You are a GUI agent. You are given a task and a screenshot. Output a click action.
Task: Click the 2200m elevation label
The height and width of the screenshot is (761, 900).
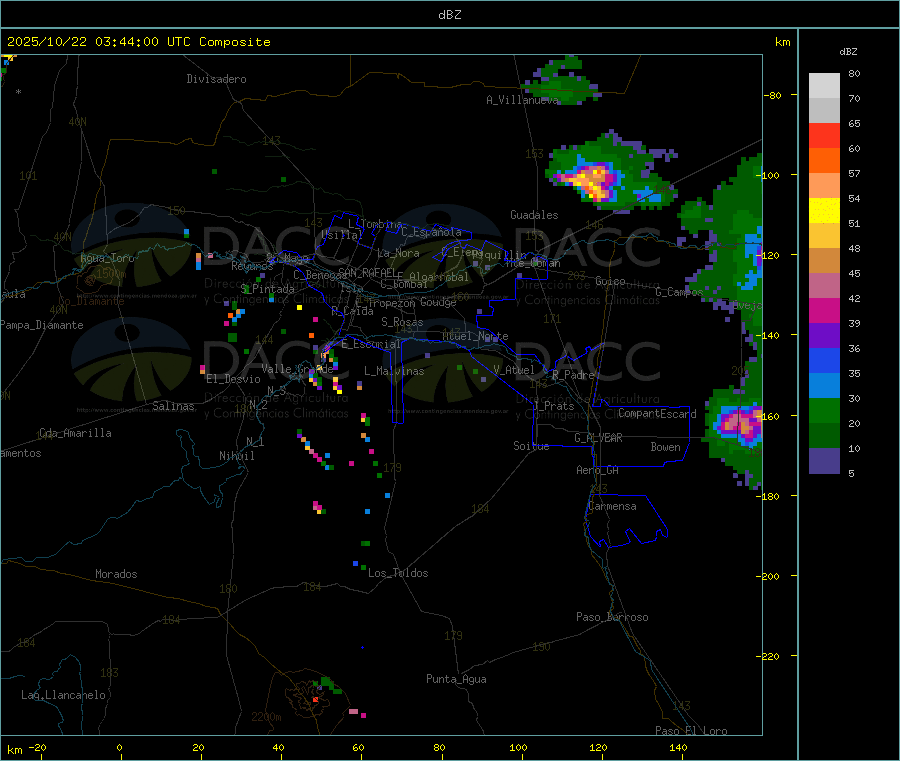(266, 717)
